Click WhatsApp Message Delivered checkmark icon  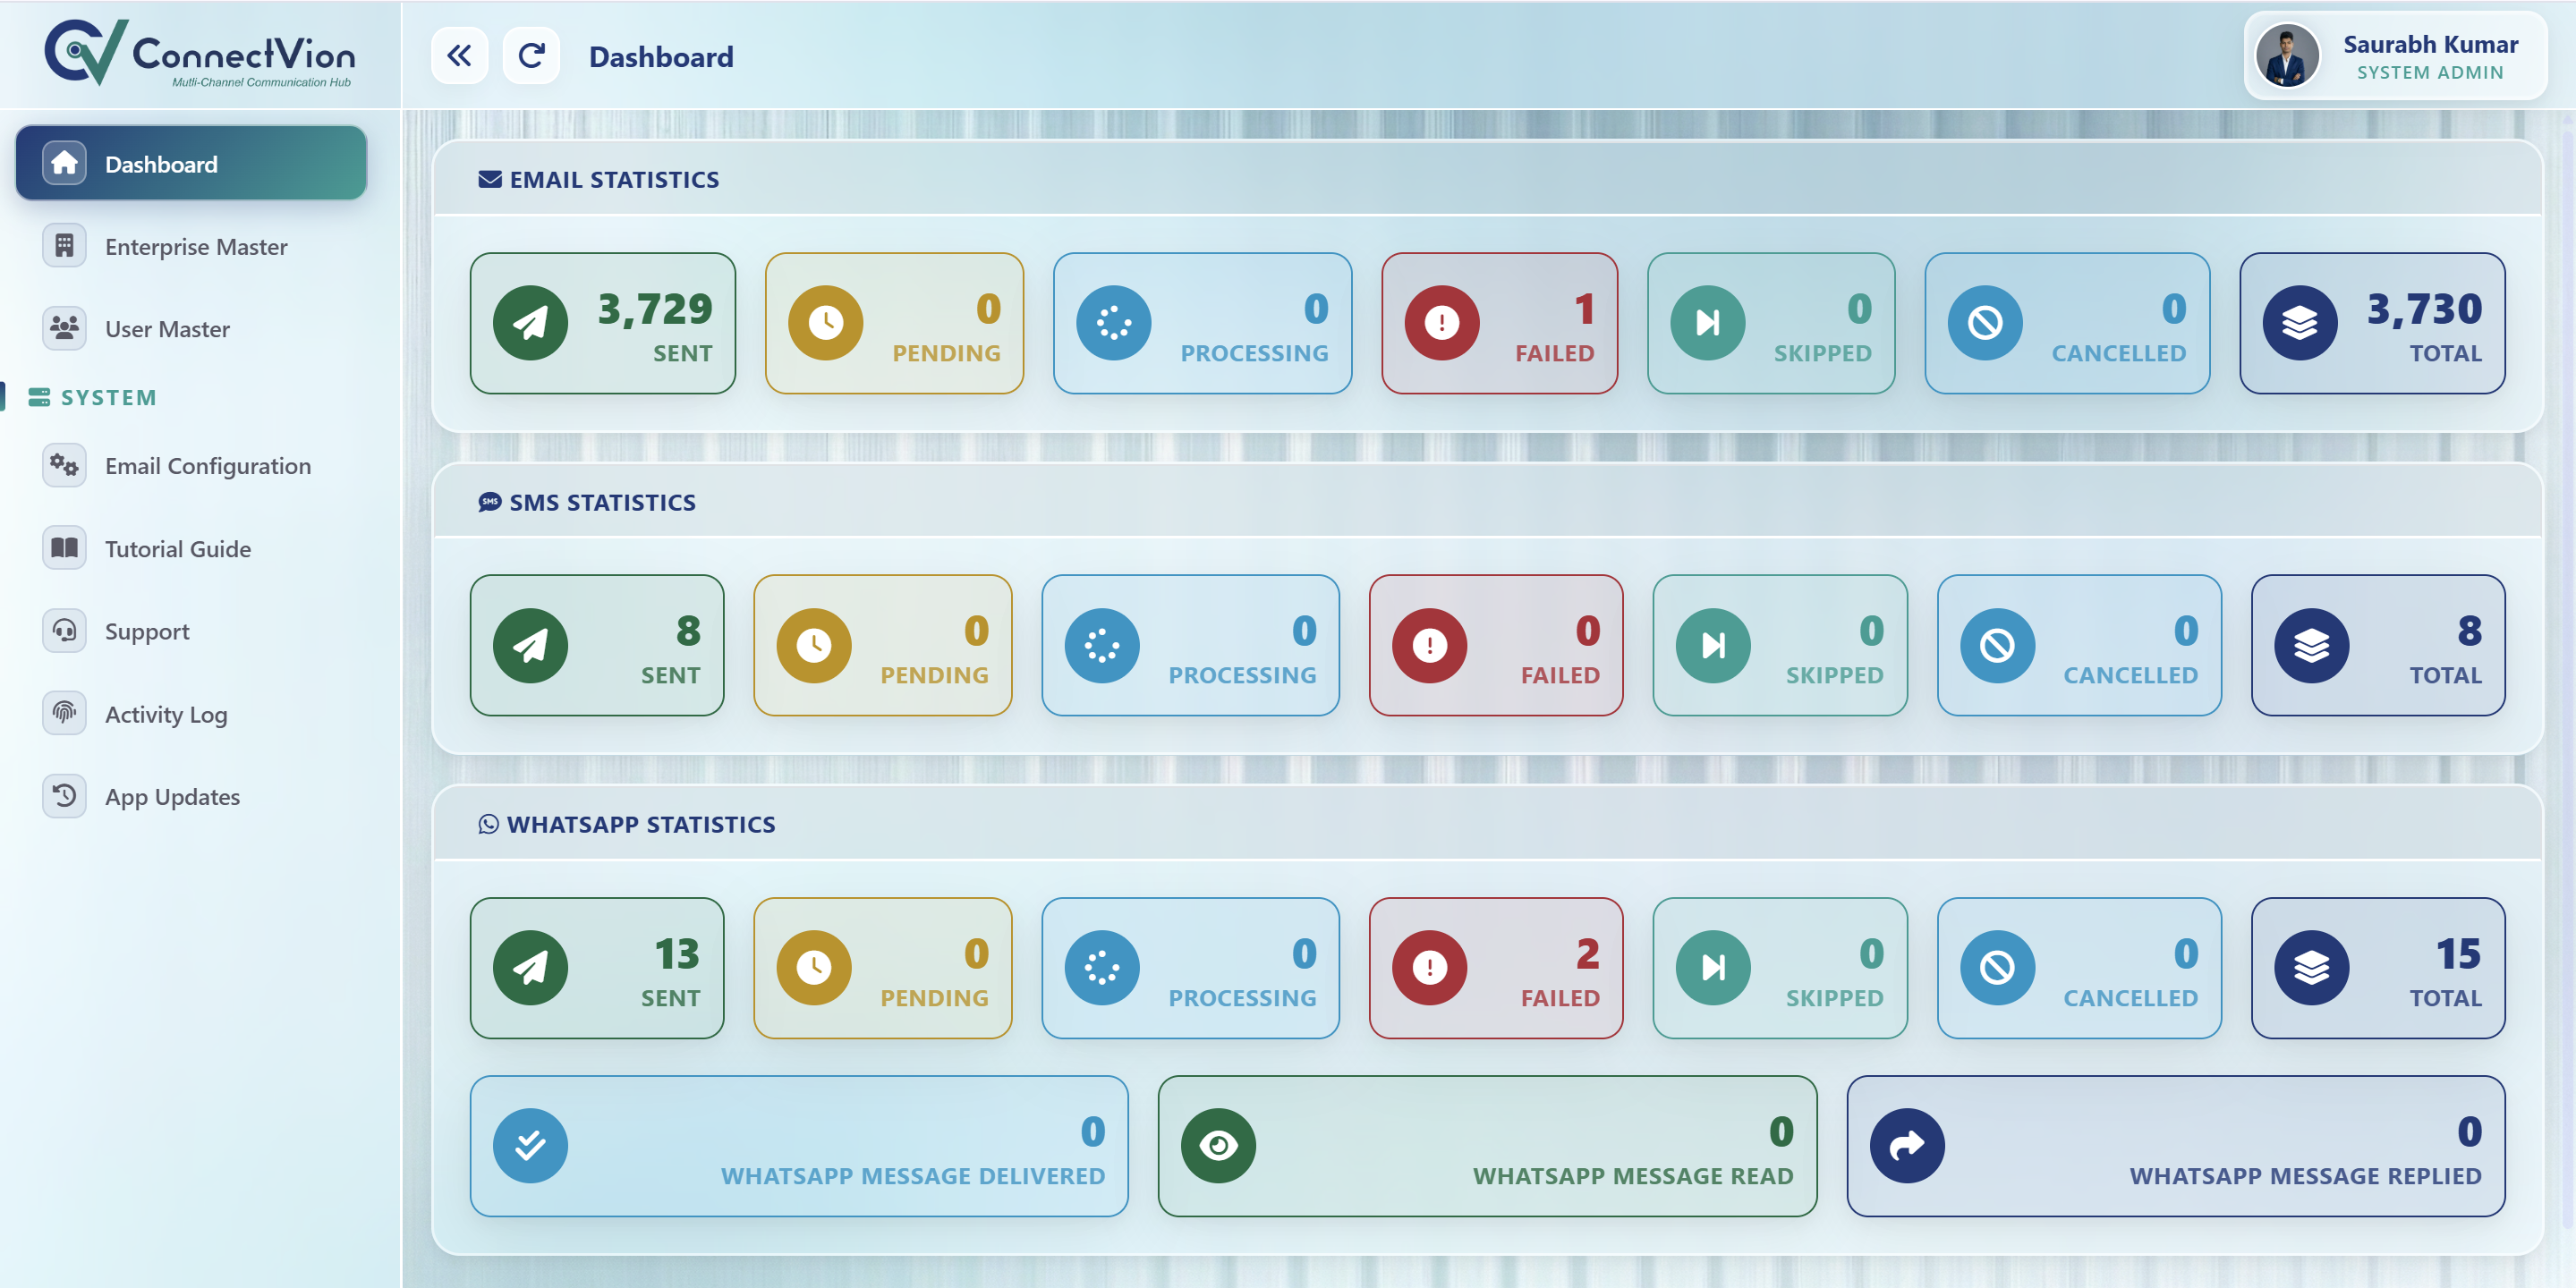[530, 1146]
